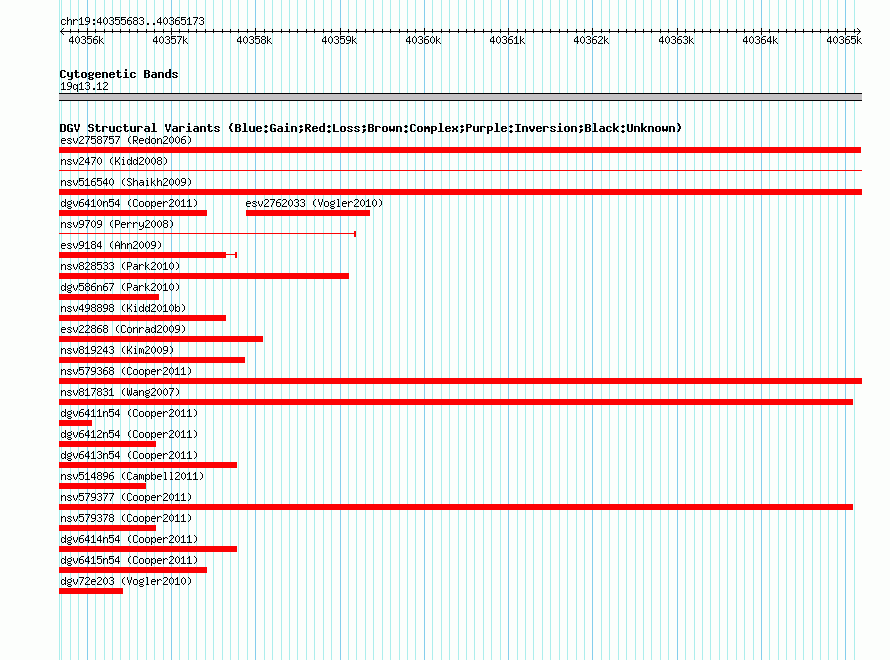The height and width of the screenshot is (660, 890).
Task: Click the esv2758757 (Redon2006) variant label
Action: (126, 140)
